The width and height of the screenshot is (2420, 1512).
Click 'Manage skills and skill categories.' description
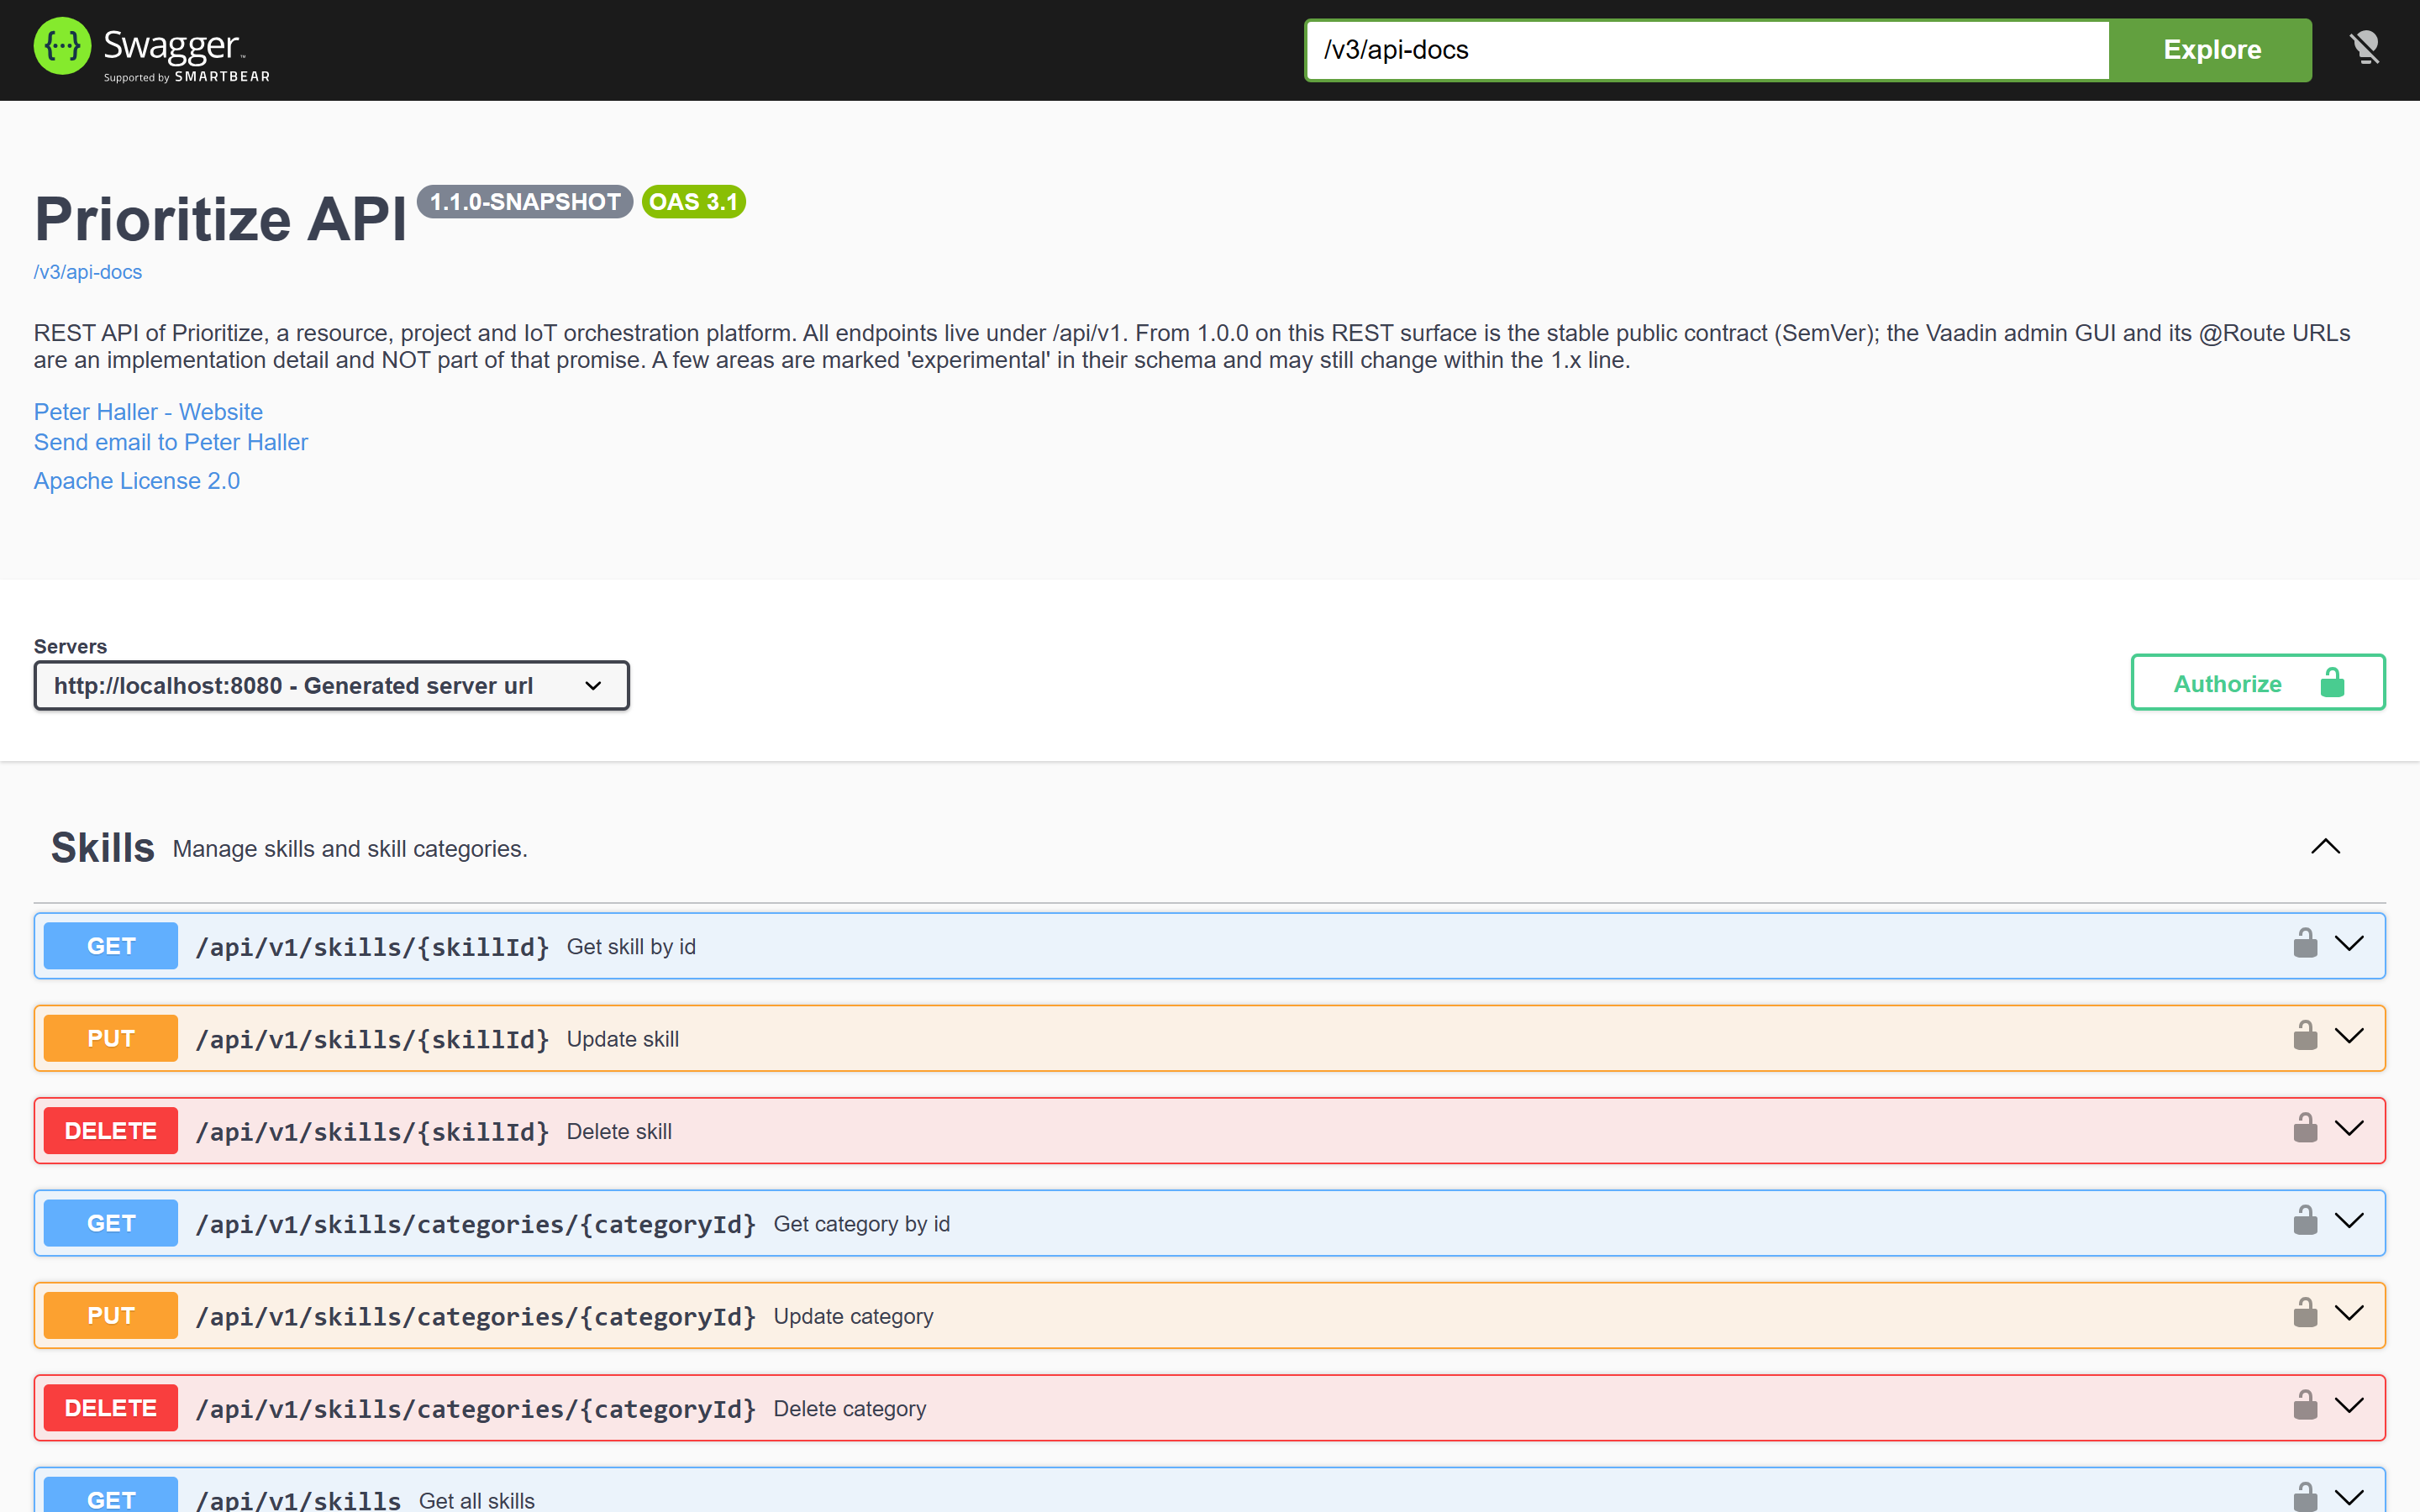350,849
